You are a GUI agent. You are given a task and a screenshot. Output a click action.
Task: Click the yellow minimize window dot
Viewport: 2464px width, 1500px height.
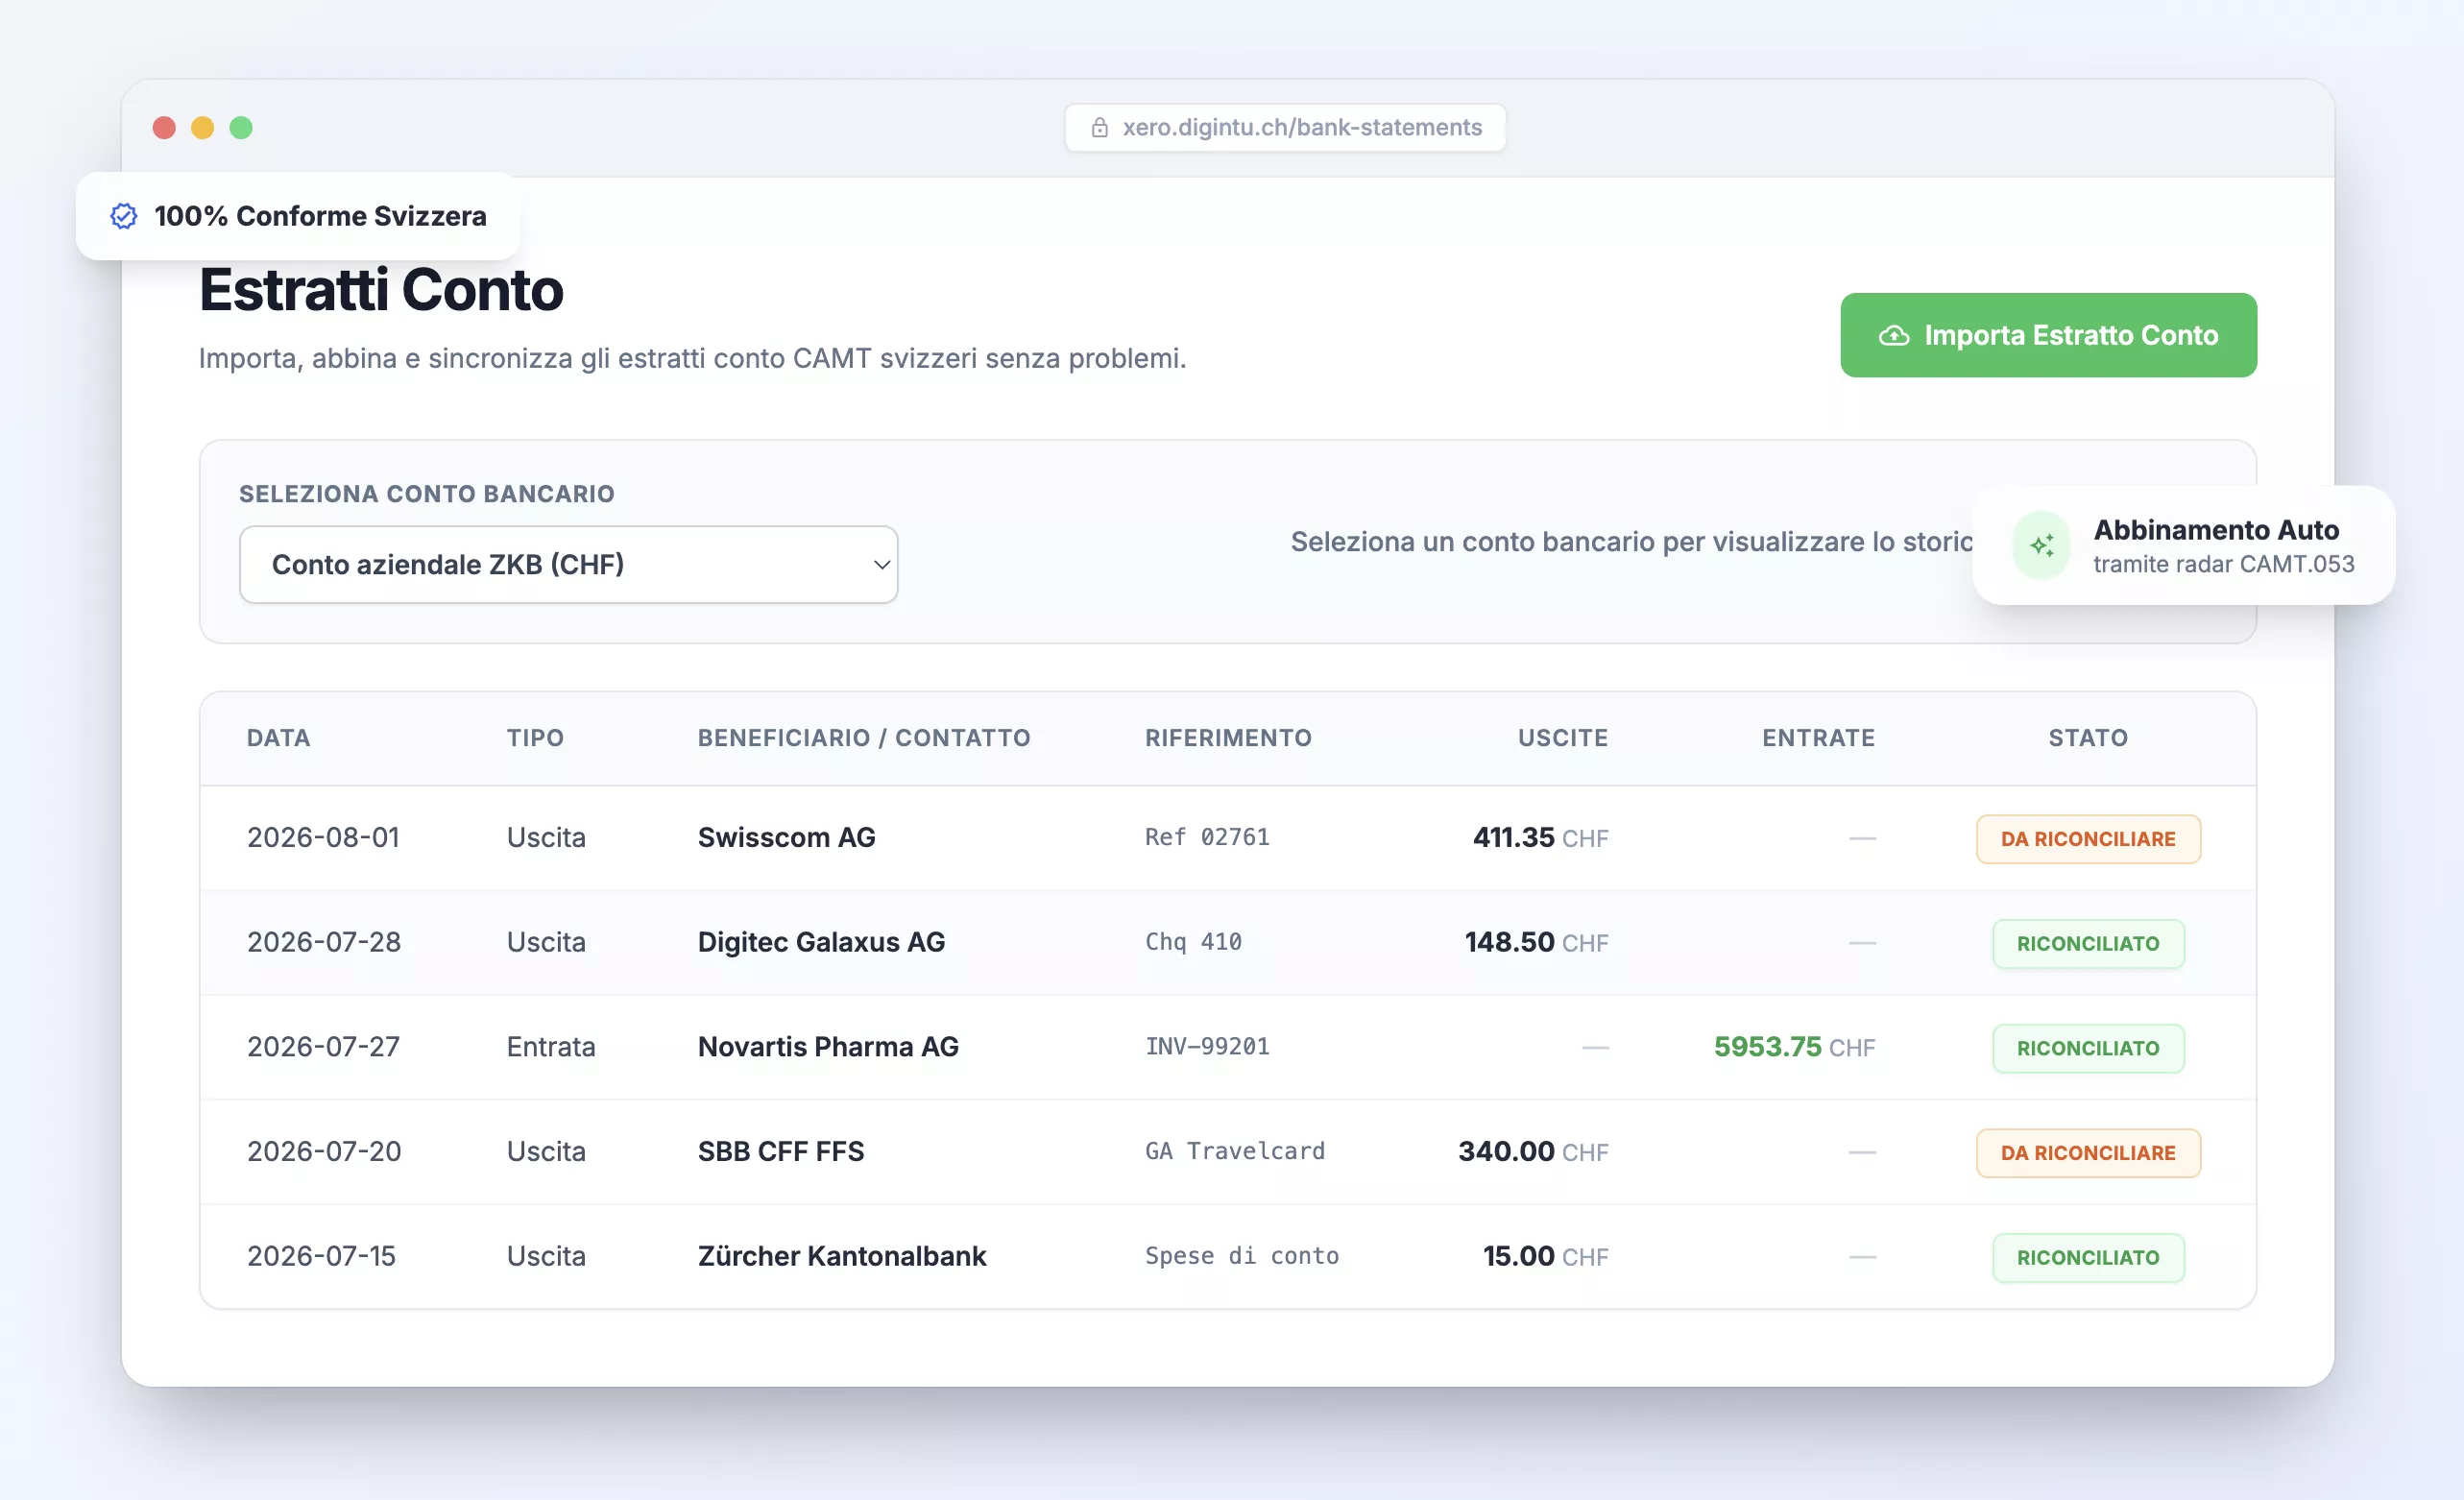point(203,128)
